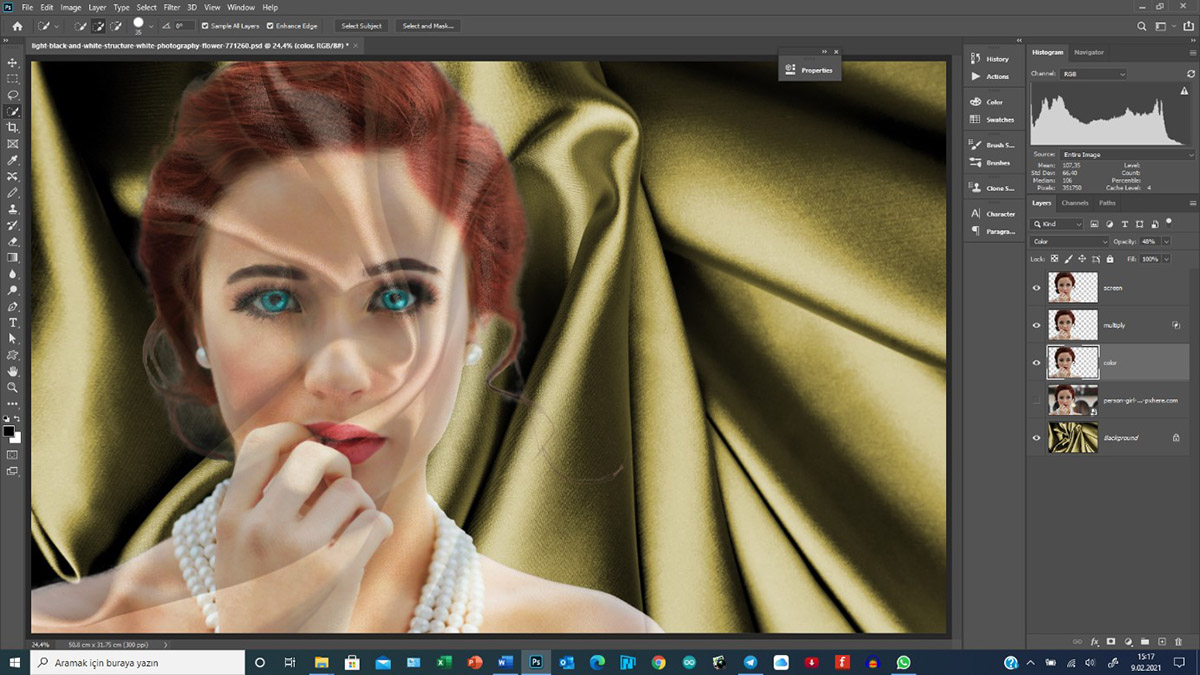Disable the Enhance Edge checkbox
Screen dimensions: 1200x675
(271, 26)
